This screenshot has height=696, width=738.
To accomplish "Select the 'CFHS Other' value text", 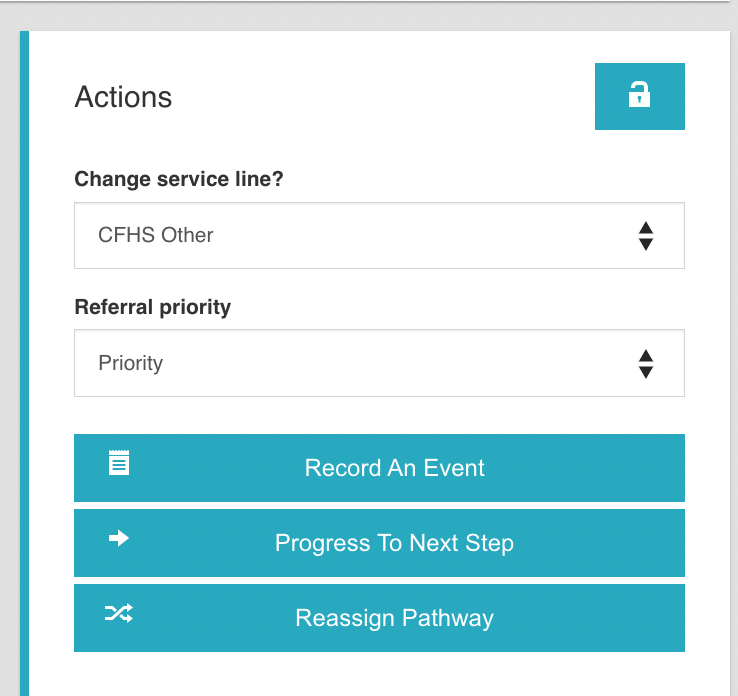I will (x=156, y=236).
